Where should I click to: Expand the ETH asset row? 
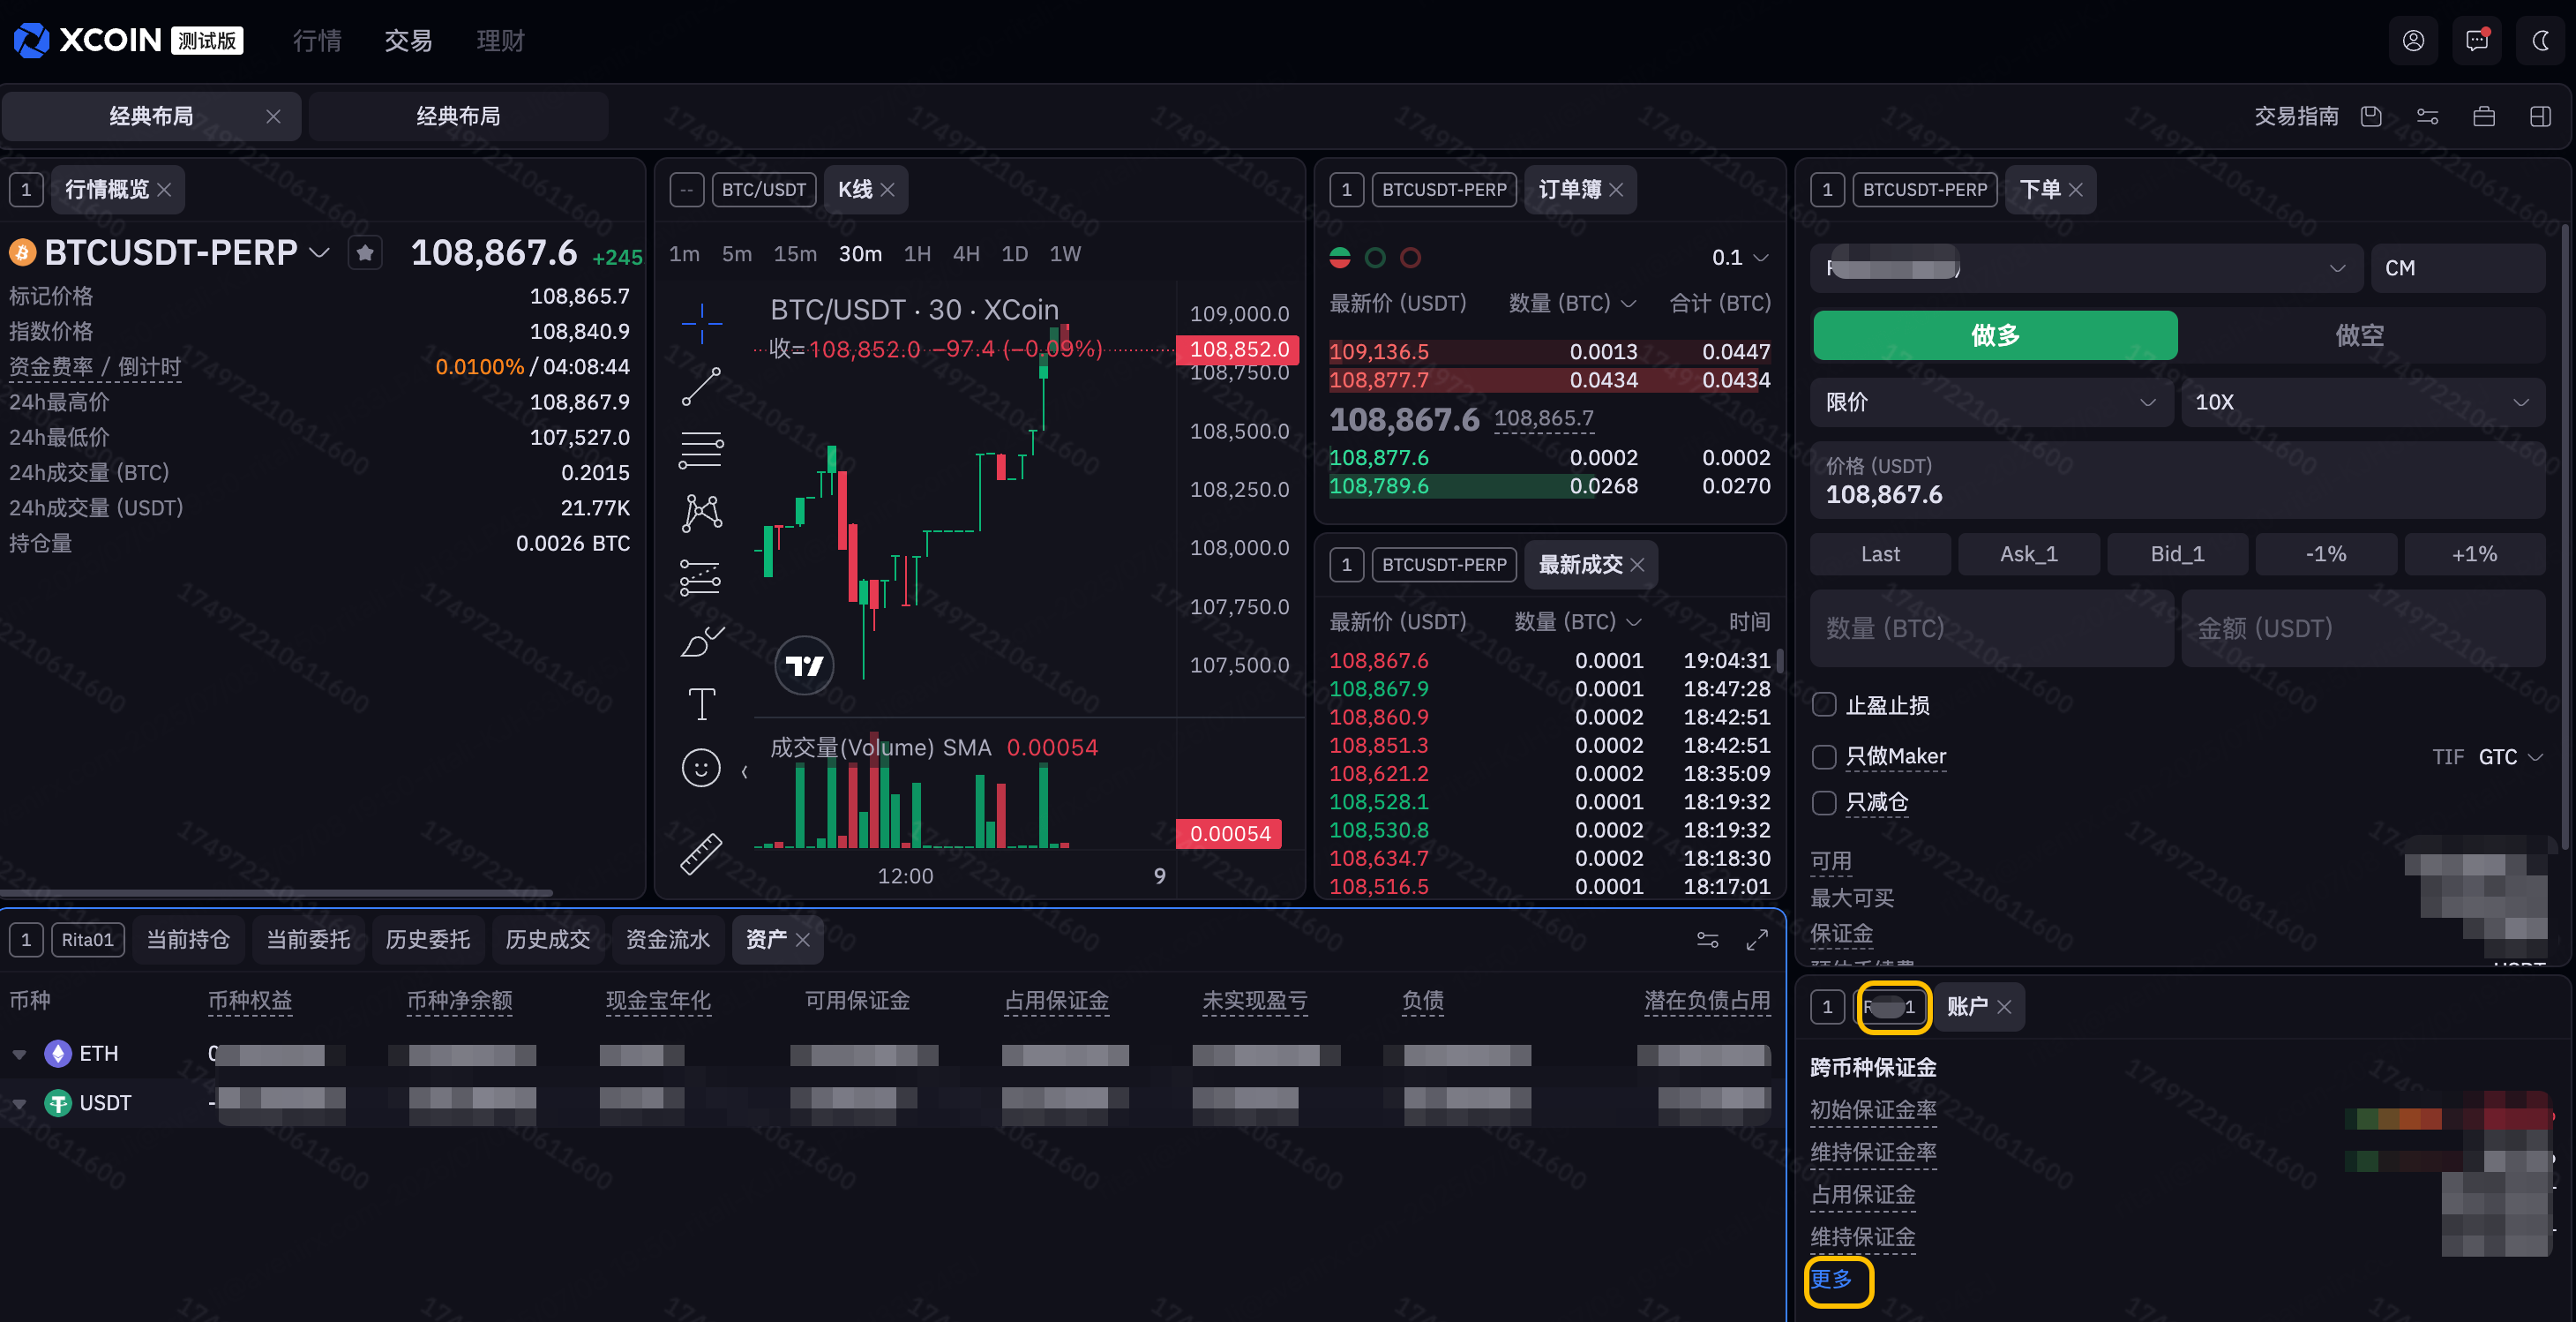pos(19,1054)
